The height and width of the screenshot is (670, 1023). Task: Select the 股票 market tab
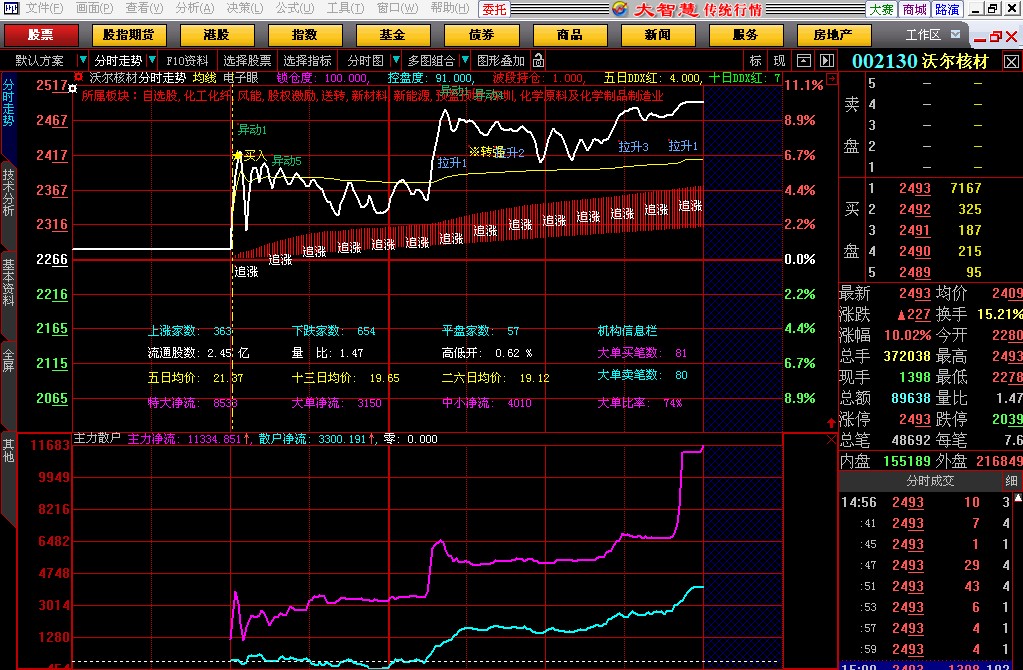(41, 35)
